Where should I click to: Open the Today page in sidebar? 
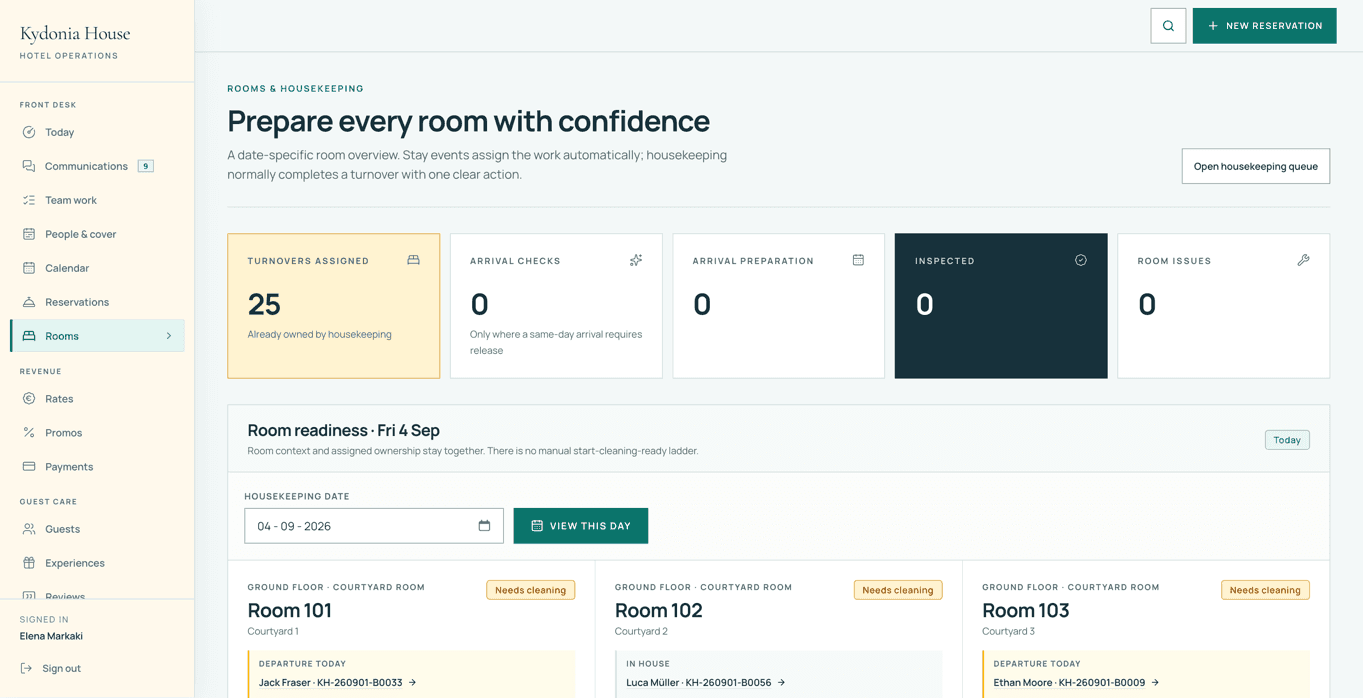[97, 132]
